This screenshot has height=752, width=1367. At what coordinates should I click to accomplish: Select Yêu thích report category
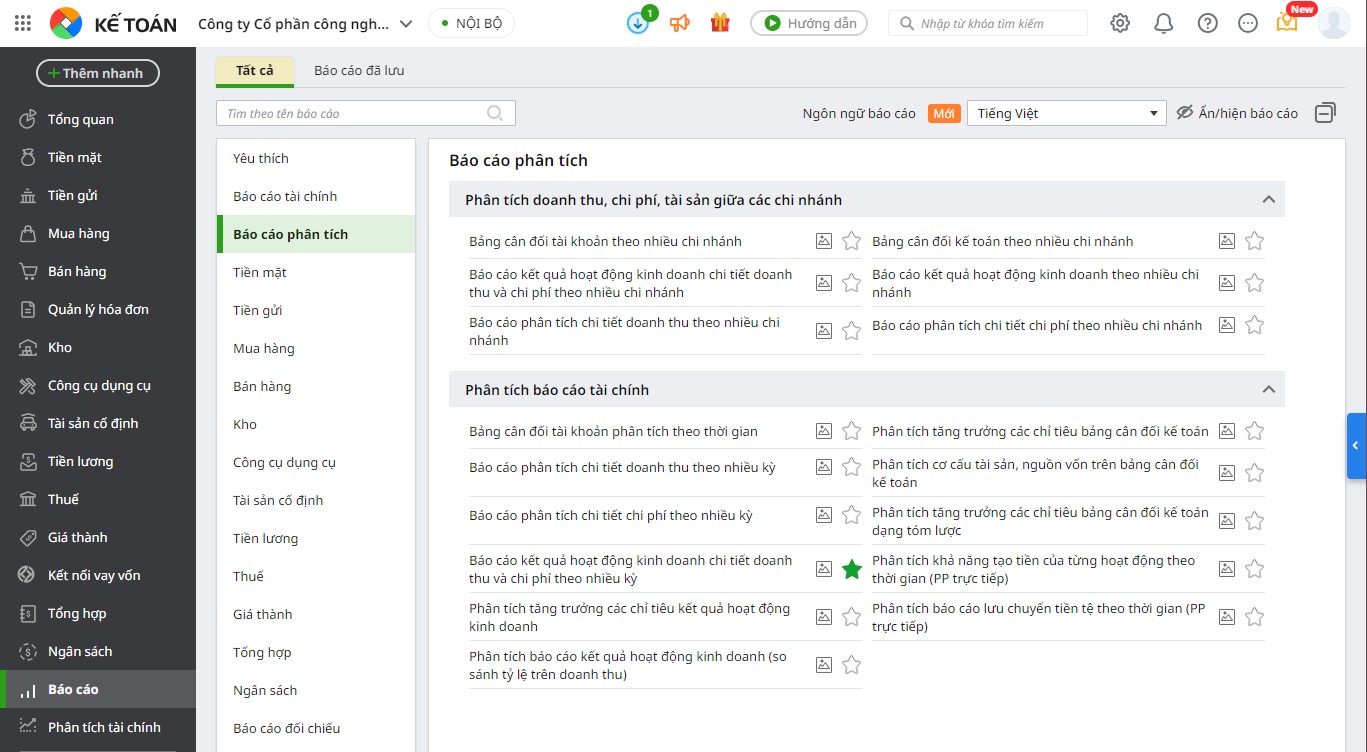316,158
